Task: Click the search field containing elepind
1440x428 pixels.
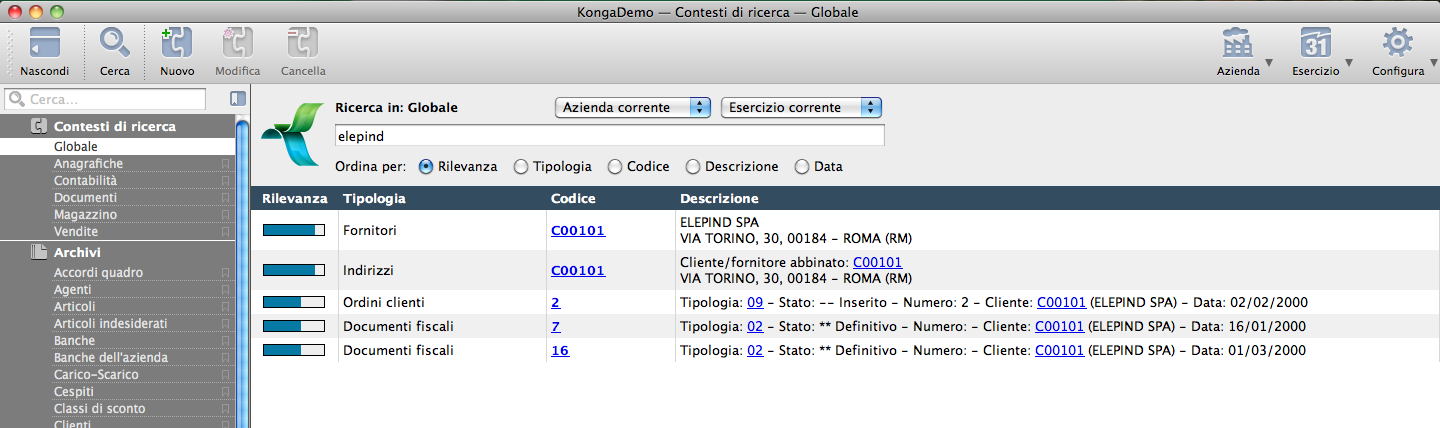Action: [609, 135]
